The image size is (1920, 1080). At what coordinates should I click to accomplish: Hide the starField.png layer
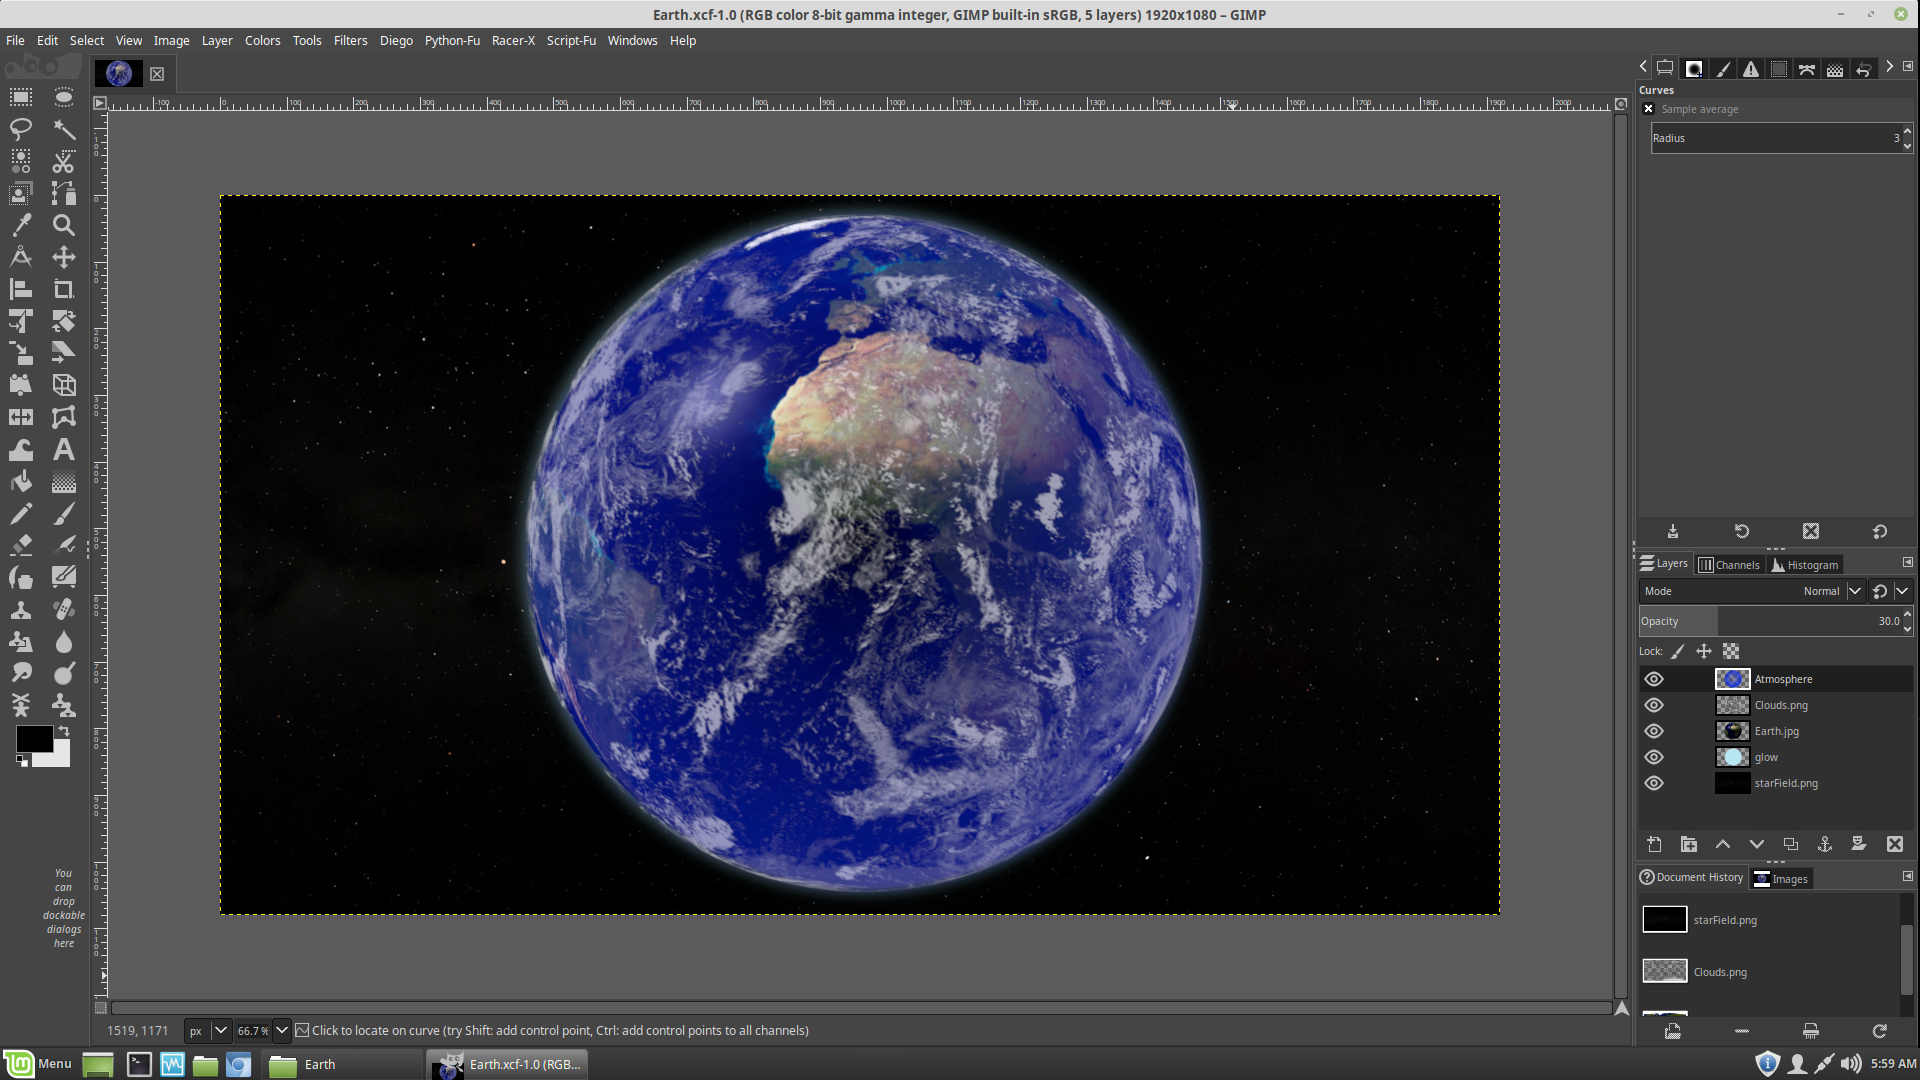click(x=1654, y=783)
